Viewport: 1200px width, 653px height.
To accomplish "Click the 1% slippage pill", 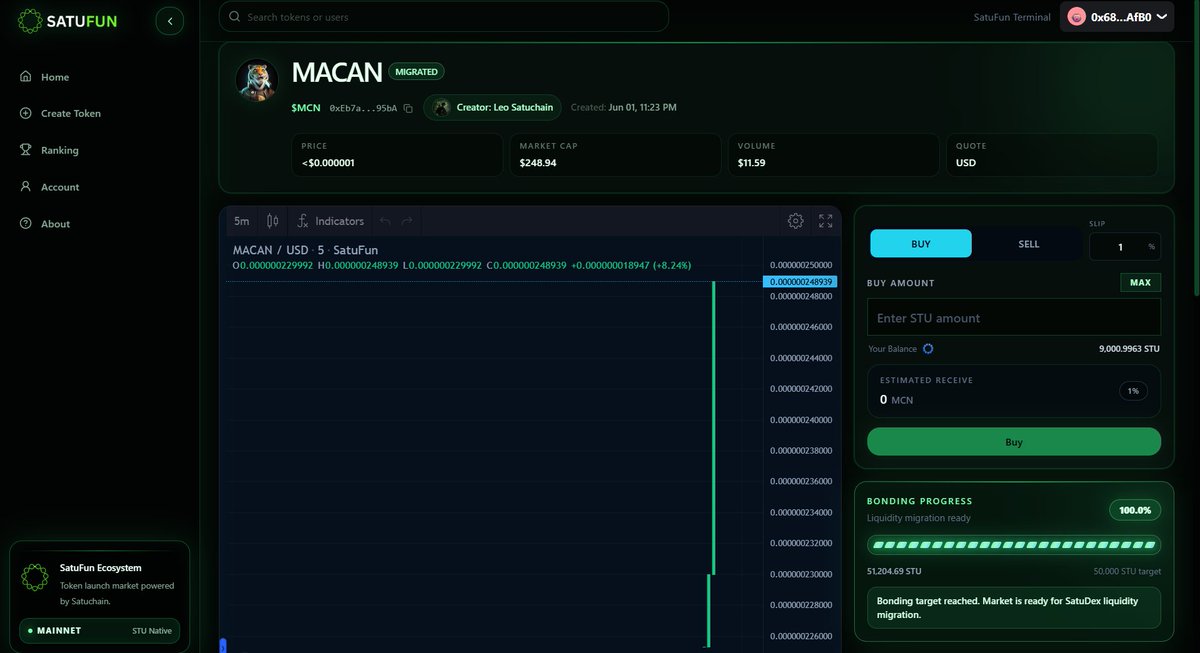I will click(x=1133, y=391).
